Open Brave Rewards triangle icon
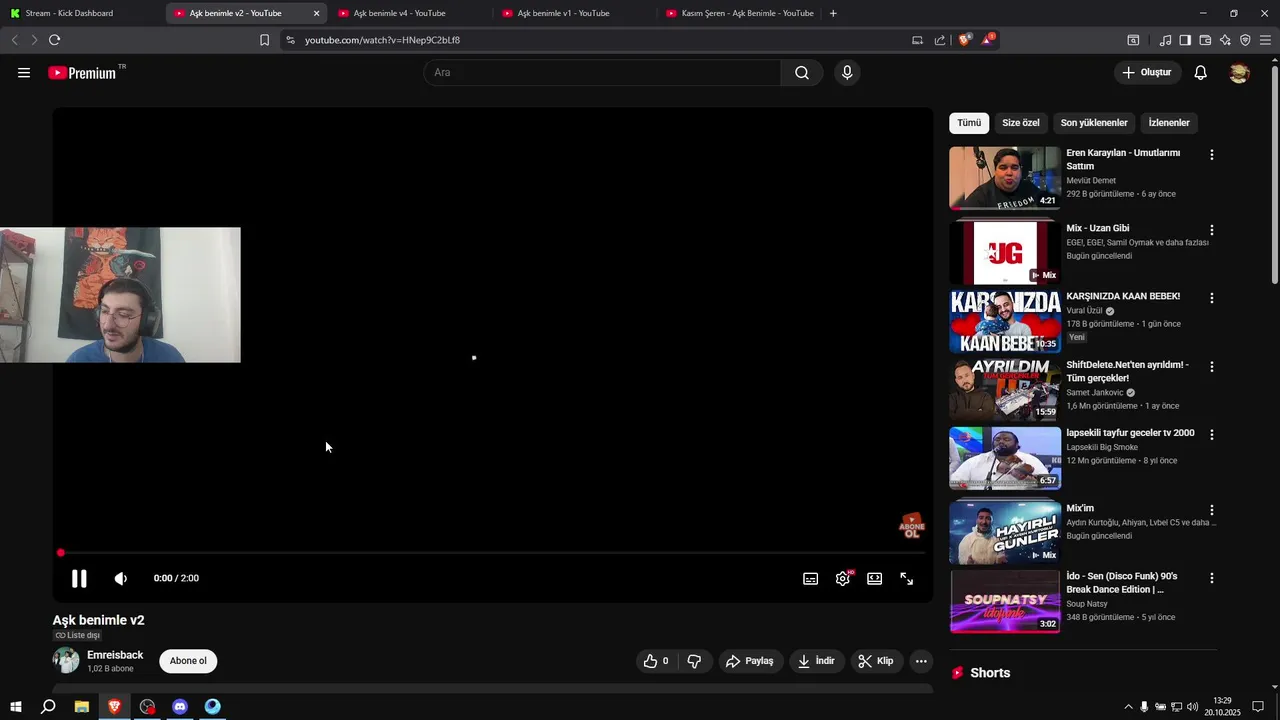1280x720 pixels. pos(988,40)
